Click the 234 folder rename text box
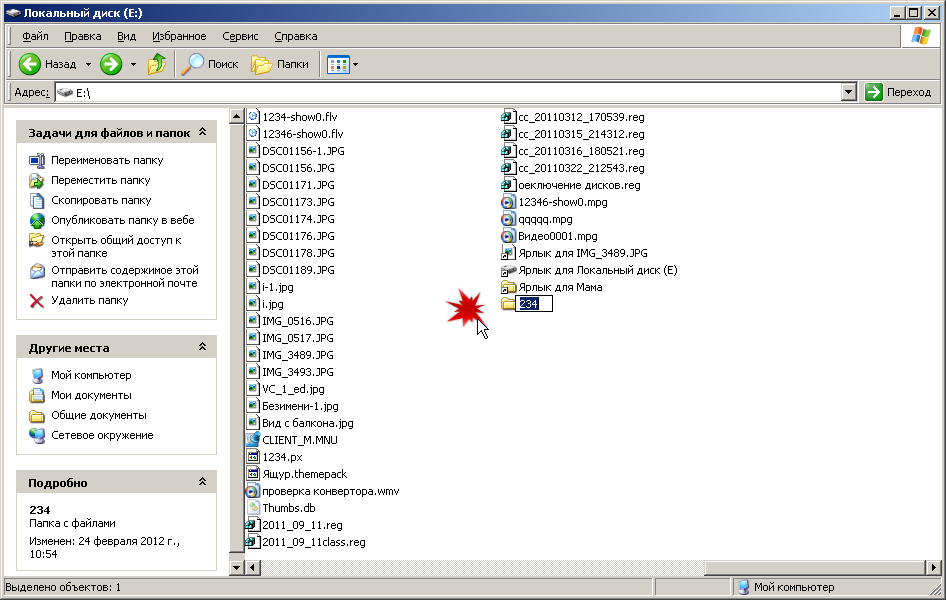The width and height of the screenshot is (946, 600). pyautogui.click(x=535, y=304)
